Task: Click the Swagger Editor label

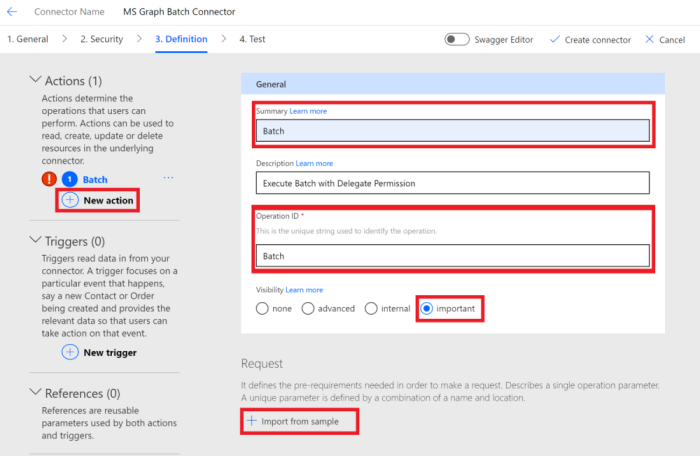Action: coord(504,40)
